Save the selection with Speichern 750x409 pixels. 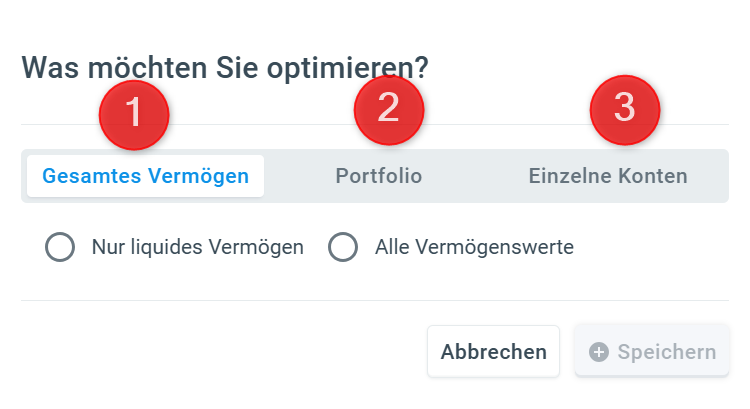tap(652, 352)
